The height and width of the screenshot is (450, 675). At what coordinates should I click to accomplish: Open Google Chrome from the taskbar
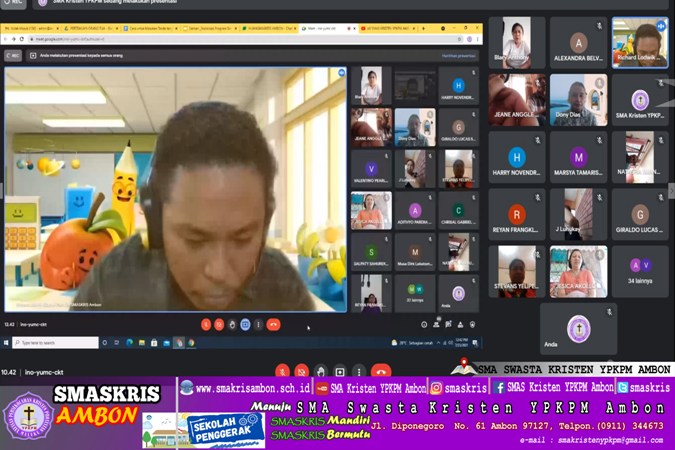pos(191,343)
